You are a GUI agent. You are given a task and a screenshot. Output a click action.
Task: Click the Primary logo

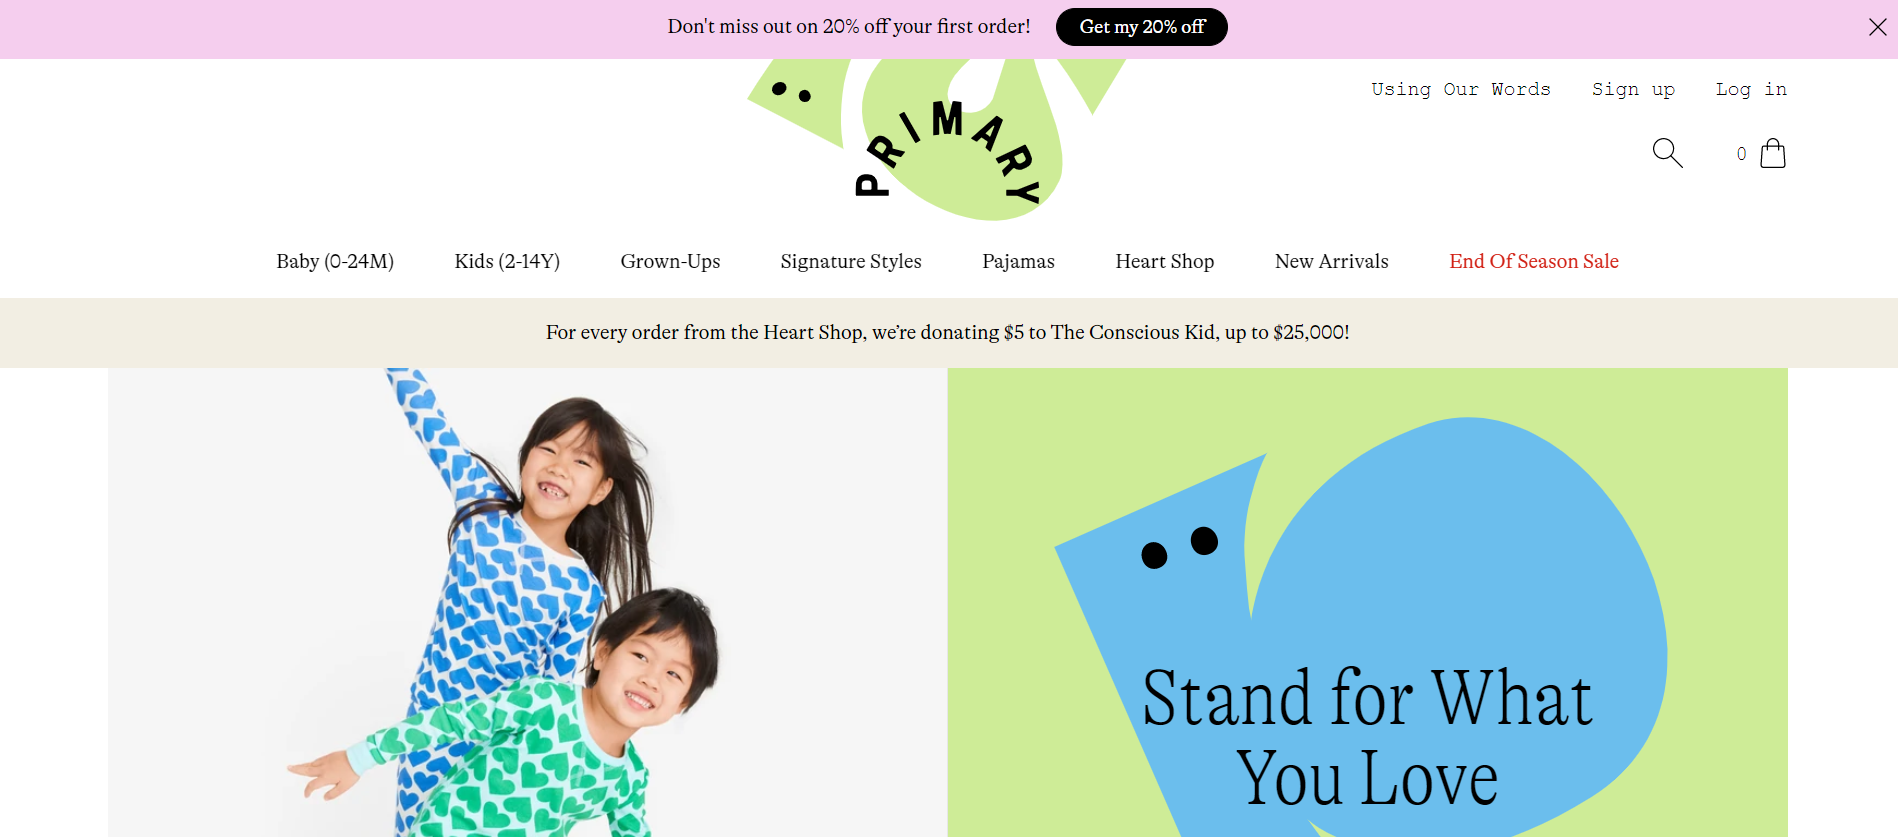[938, 139]
